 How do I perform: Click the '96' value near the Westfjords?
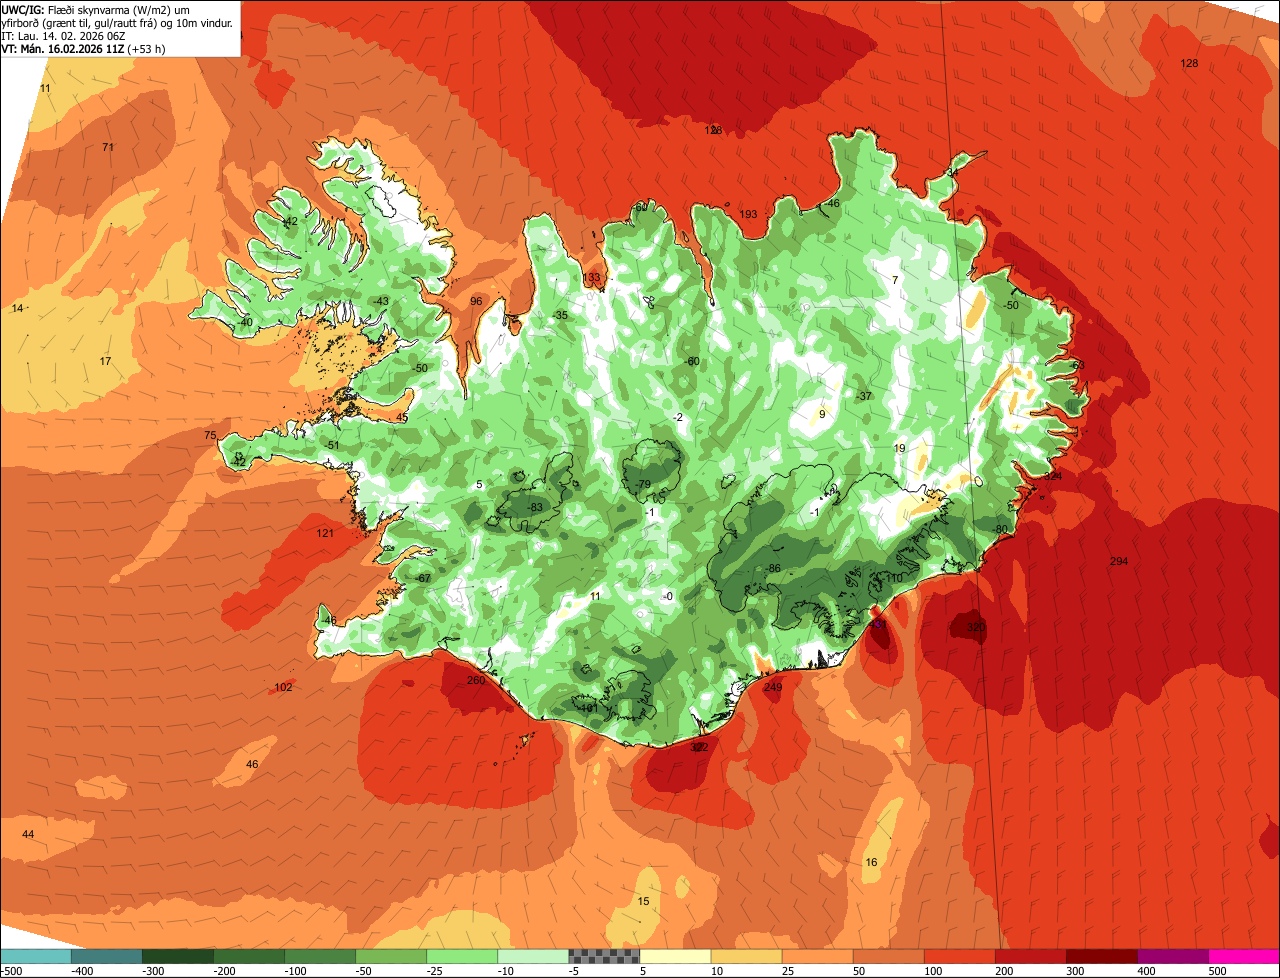pos(476,302)
